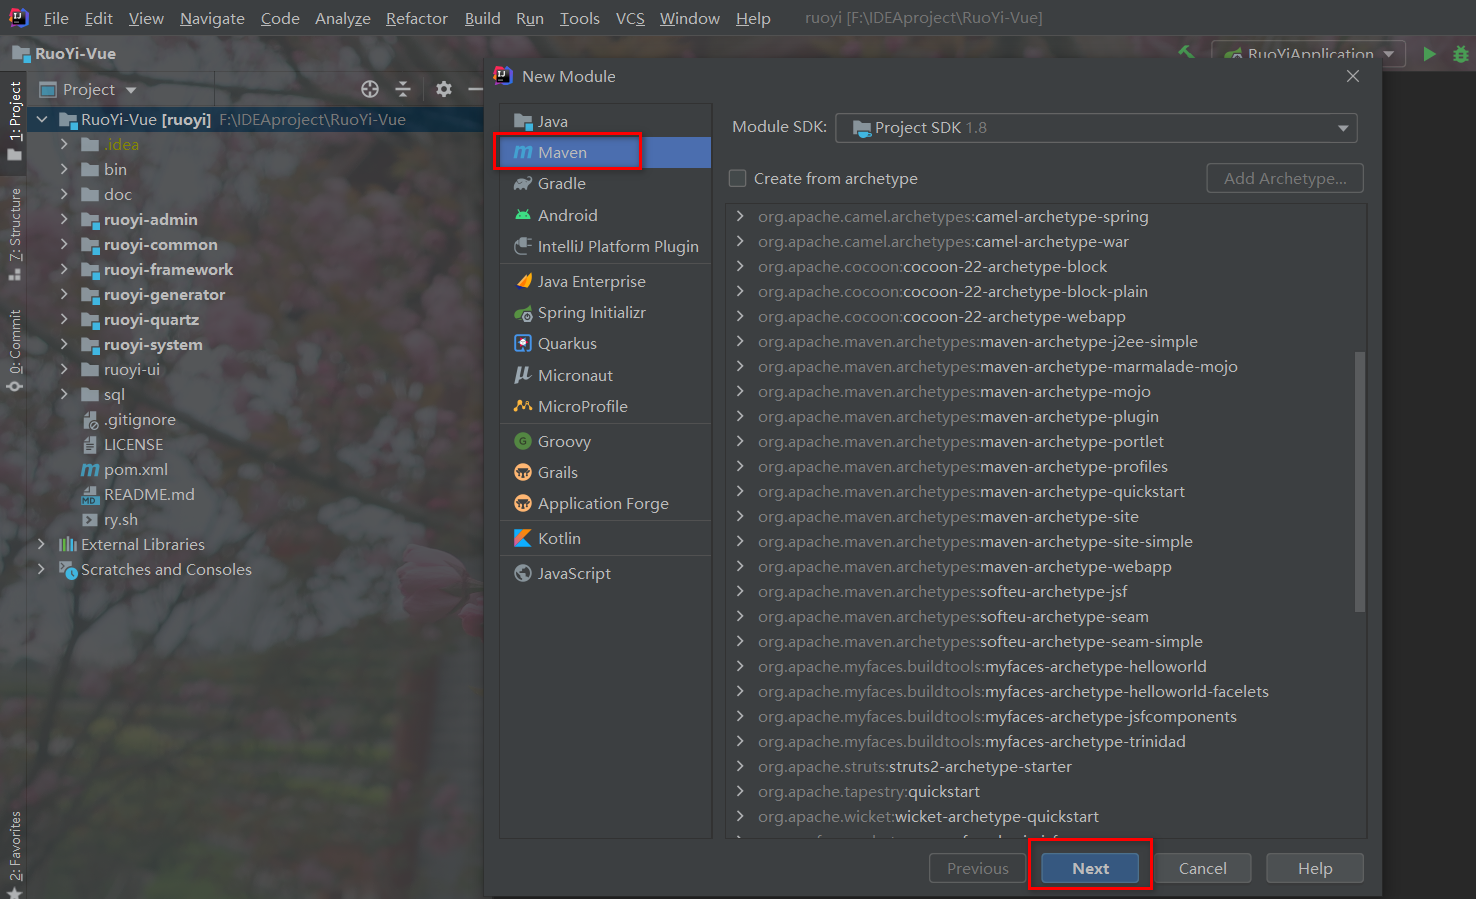Select the Maven module type

pos(605,152)
